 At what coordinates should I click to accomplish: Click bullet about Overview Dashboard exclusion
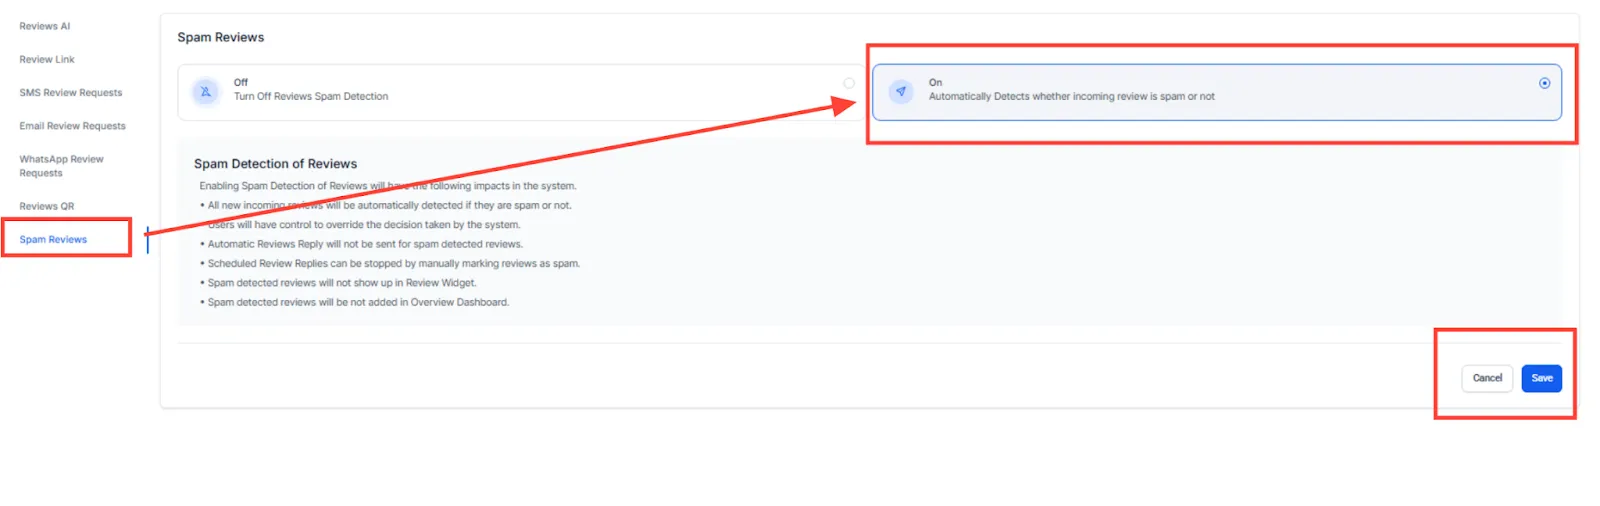[354, 302]
